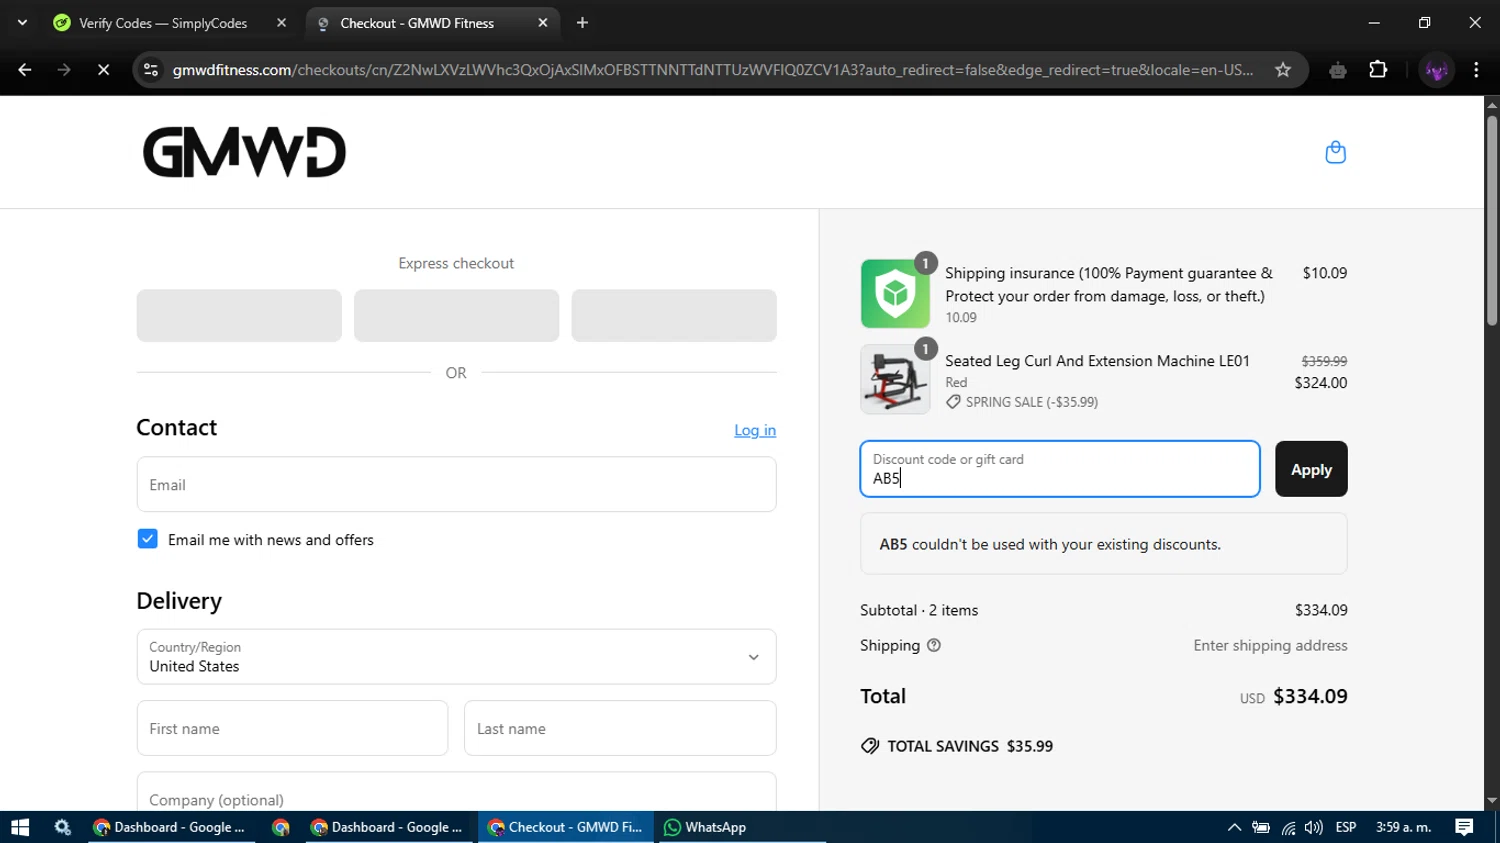Click the browser address bar URL
Image resolution: width=1500 pixels, height=843 pixels.
pos(712,70)
